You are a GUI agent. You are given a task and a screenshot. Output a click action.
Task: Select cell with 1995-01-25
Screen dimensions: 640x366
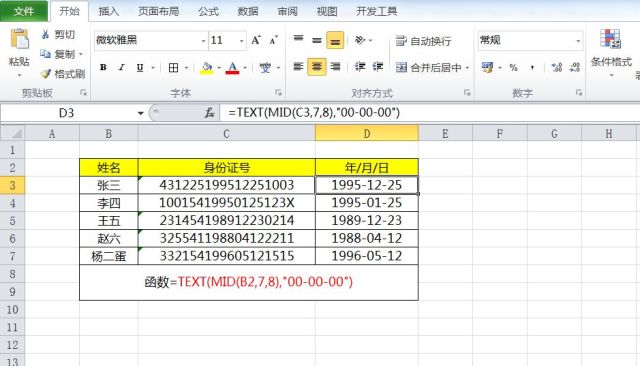click(367, 203)
